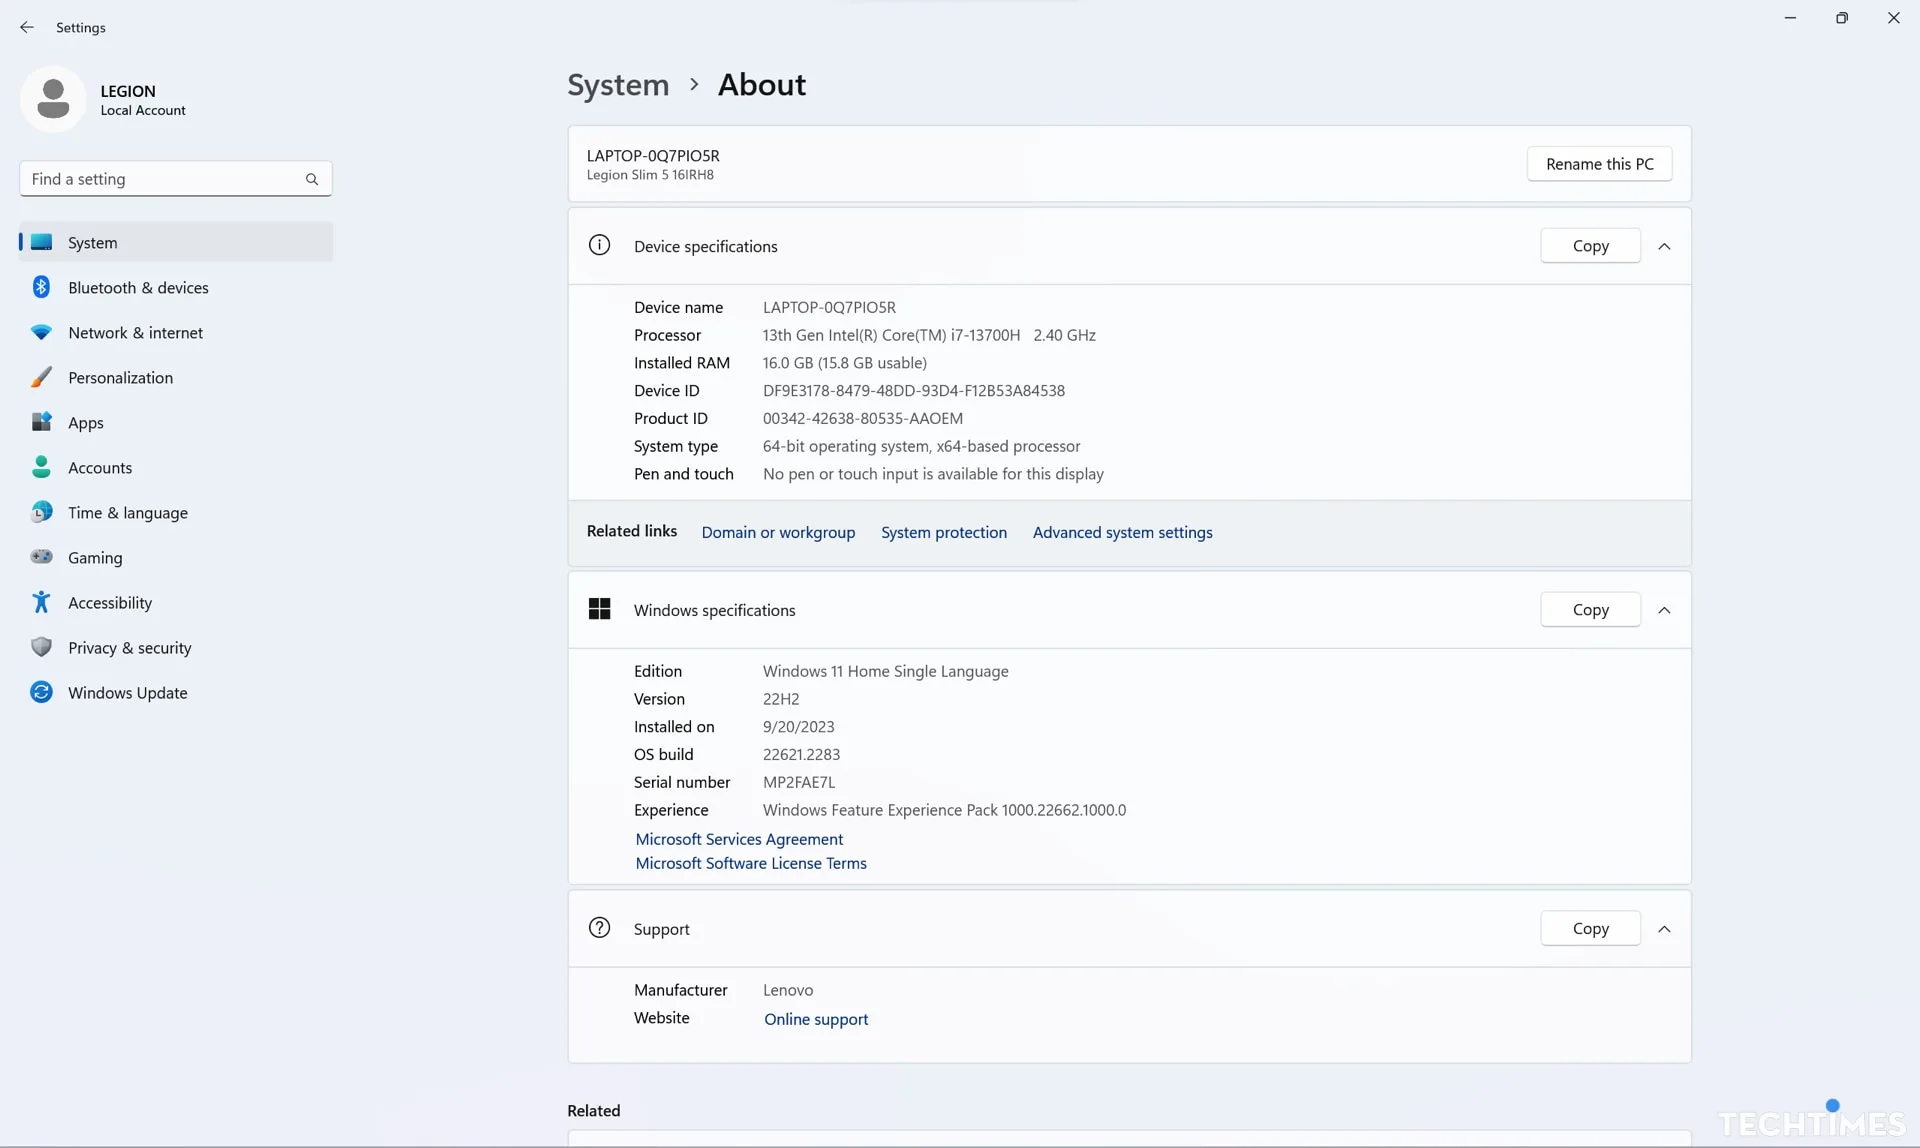Open Domain or workgroup link
Viewport: 1920px width, 1148px height.
[778, 532]
